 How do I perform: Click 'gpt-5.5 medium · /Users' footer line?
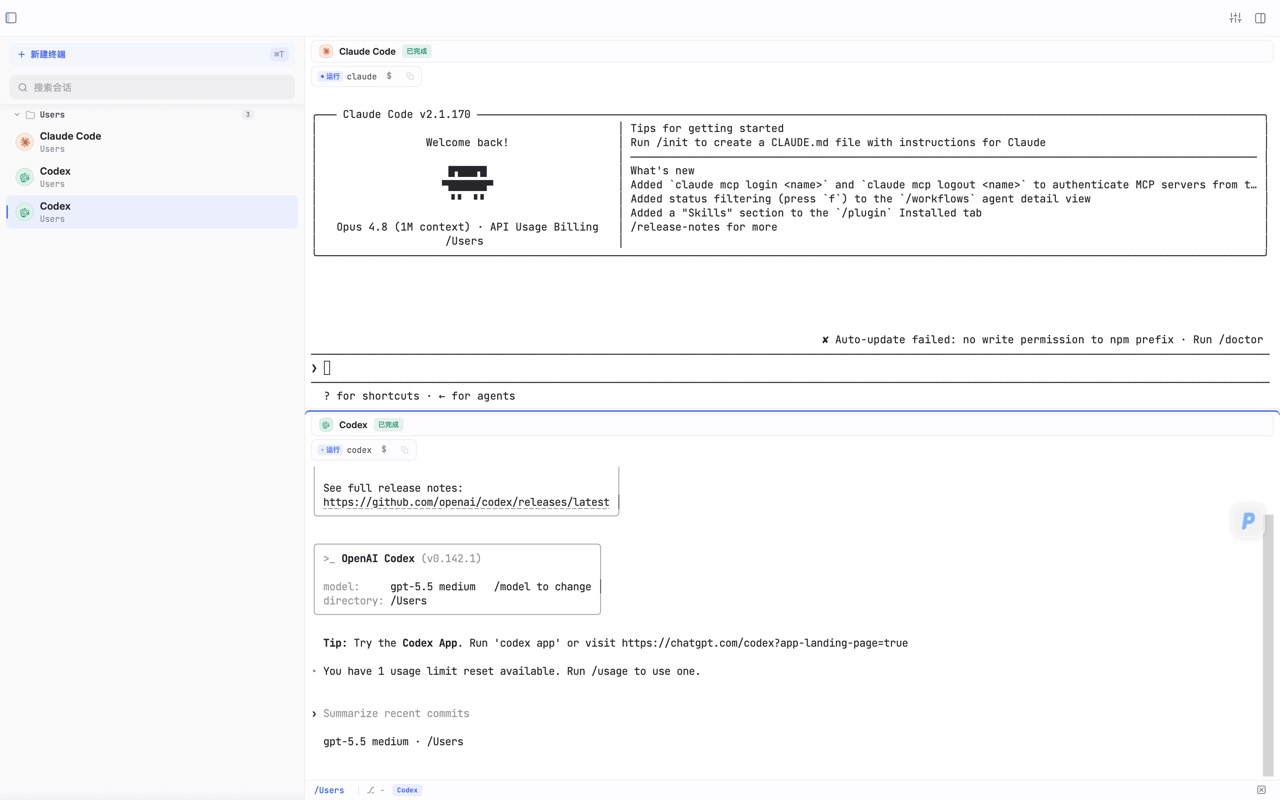[x=393, y=742]
